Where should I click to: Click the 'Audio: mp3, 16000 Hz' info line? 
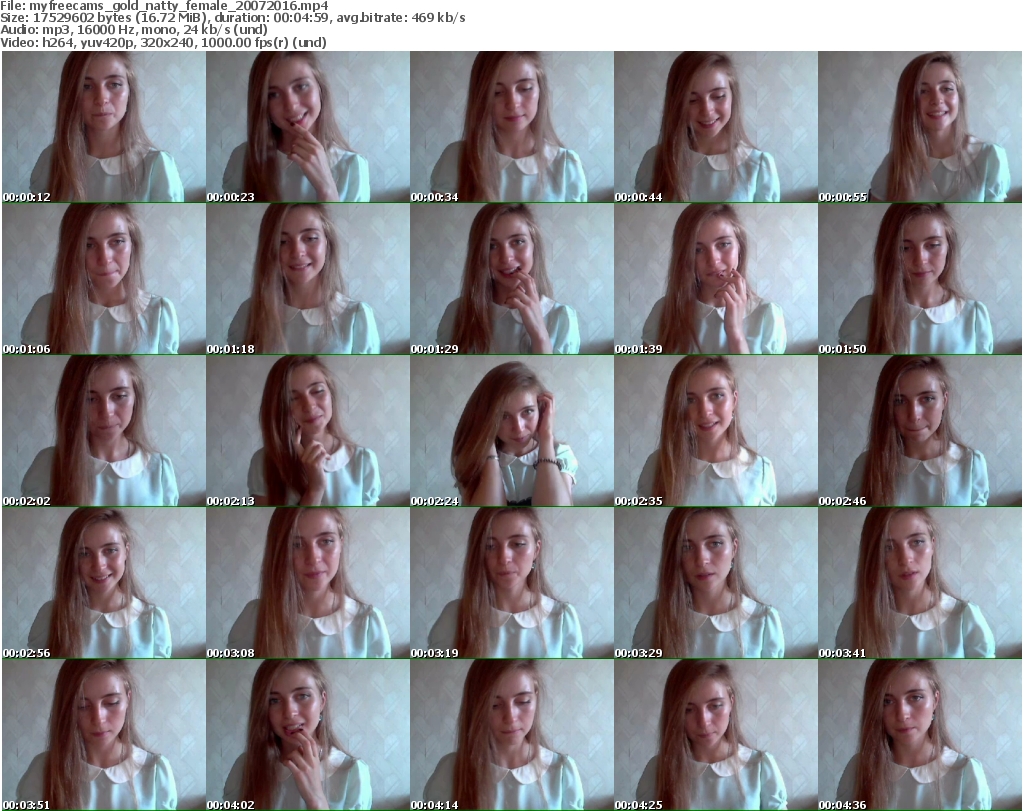pos(134,30)
